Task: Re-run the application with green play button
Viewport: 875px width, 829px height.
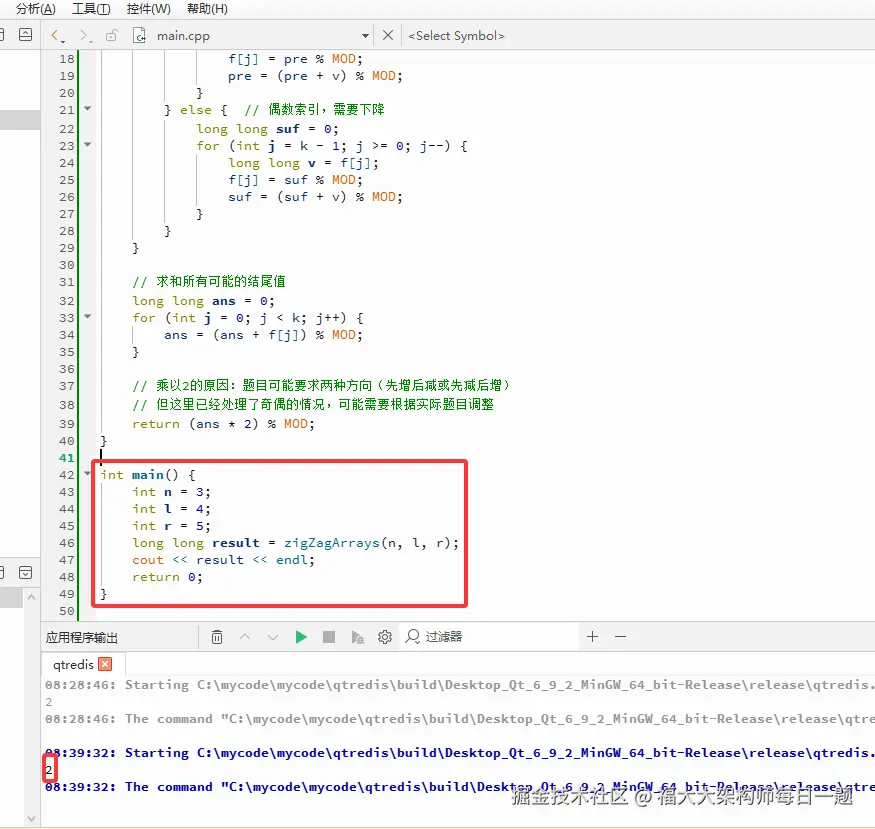Action: tap(301, 637)
